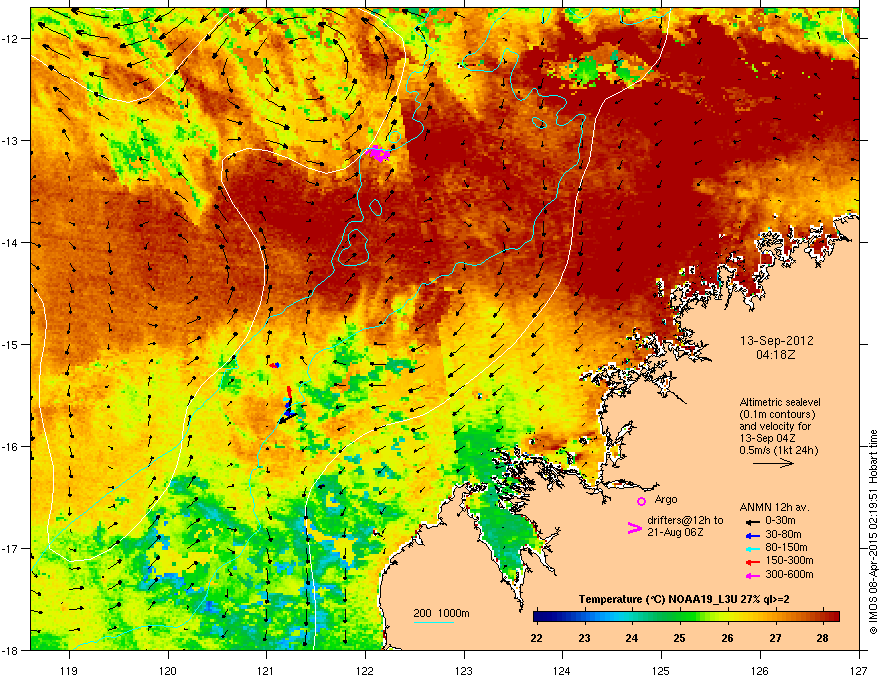Click the magenta 300-600m legend arrow
Image resolution: width=880 pixels, height=680 pixels.
tap(753, 576)
